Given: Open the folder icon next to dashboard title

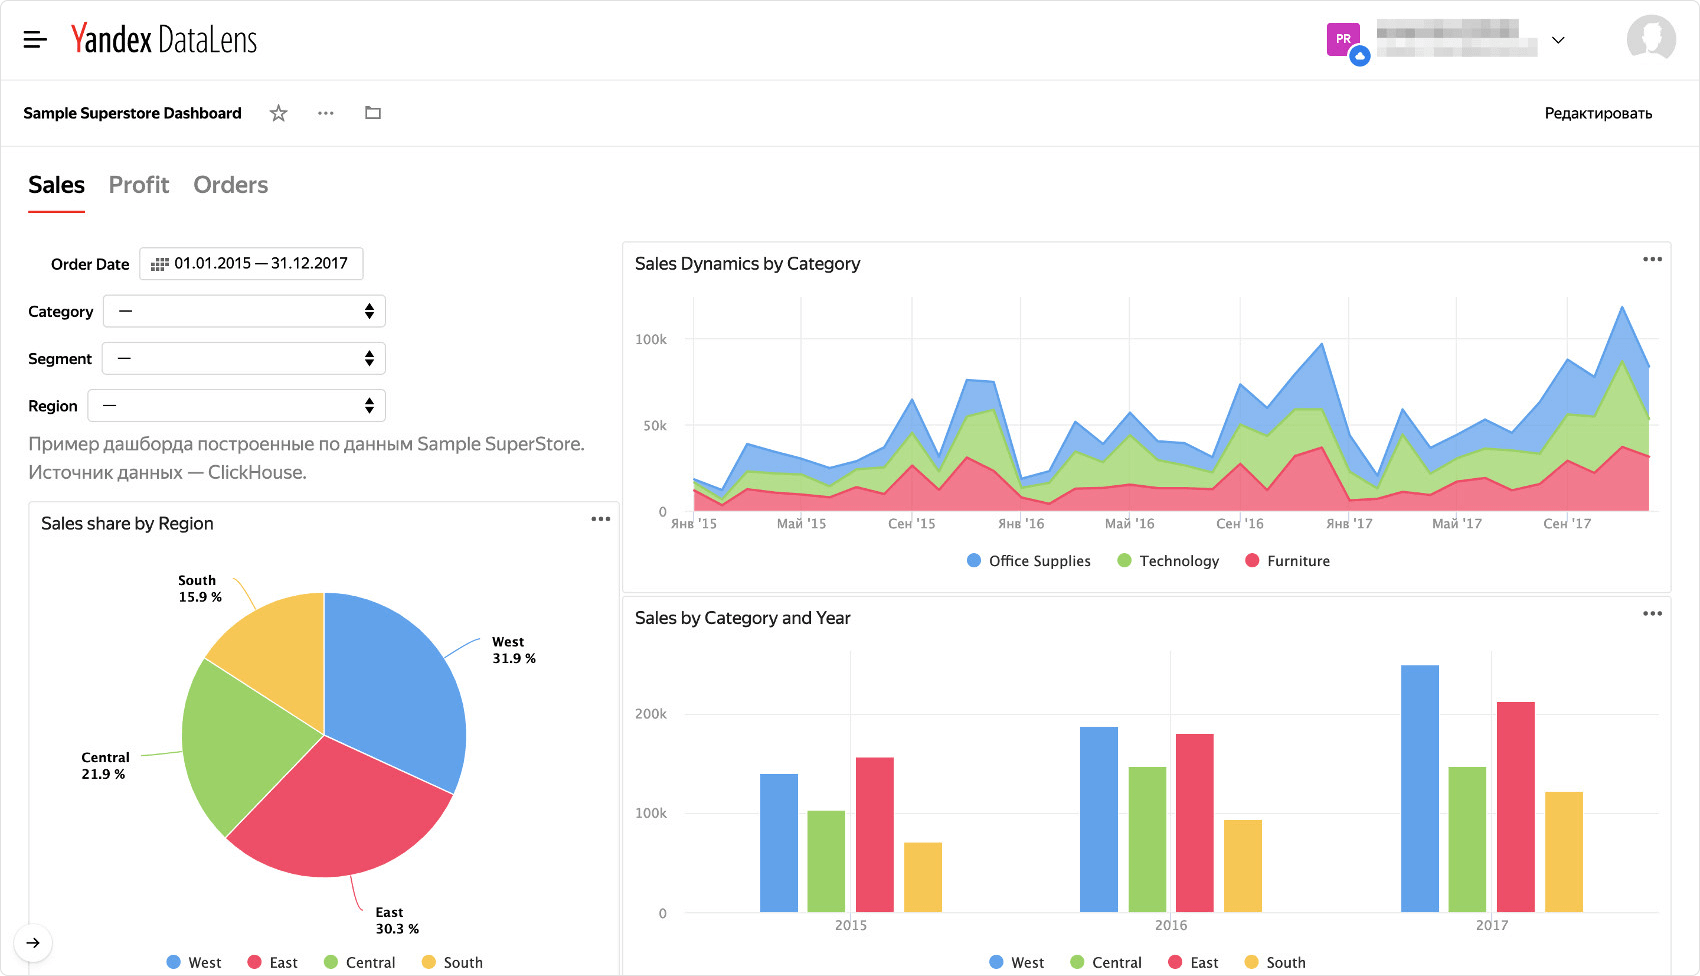Looking at the screenshot, I should click(372, 113).
